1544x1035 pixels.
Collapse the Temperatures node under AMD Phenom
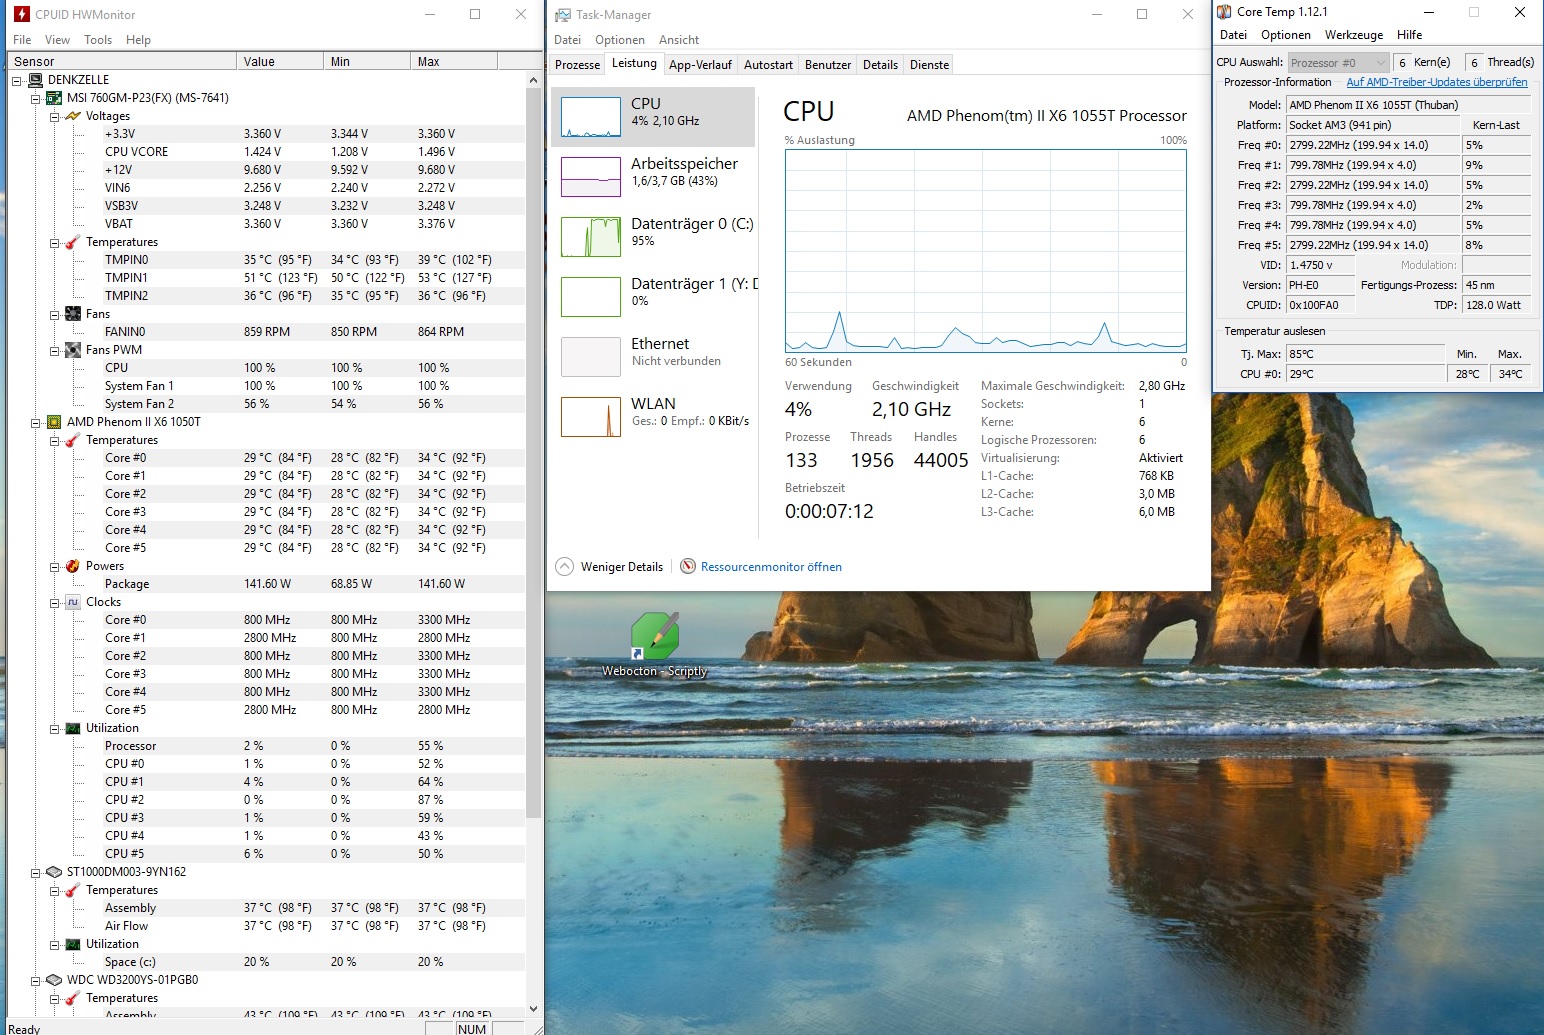point(54,440)
